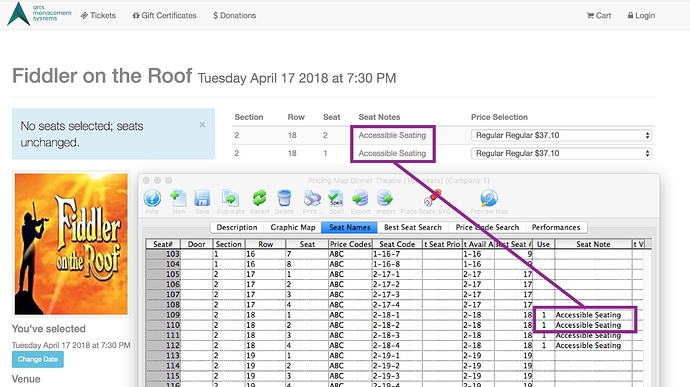Select seat row number 105
This screenshot has height=387, width=690.
(x=163, y=274)
